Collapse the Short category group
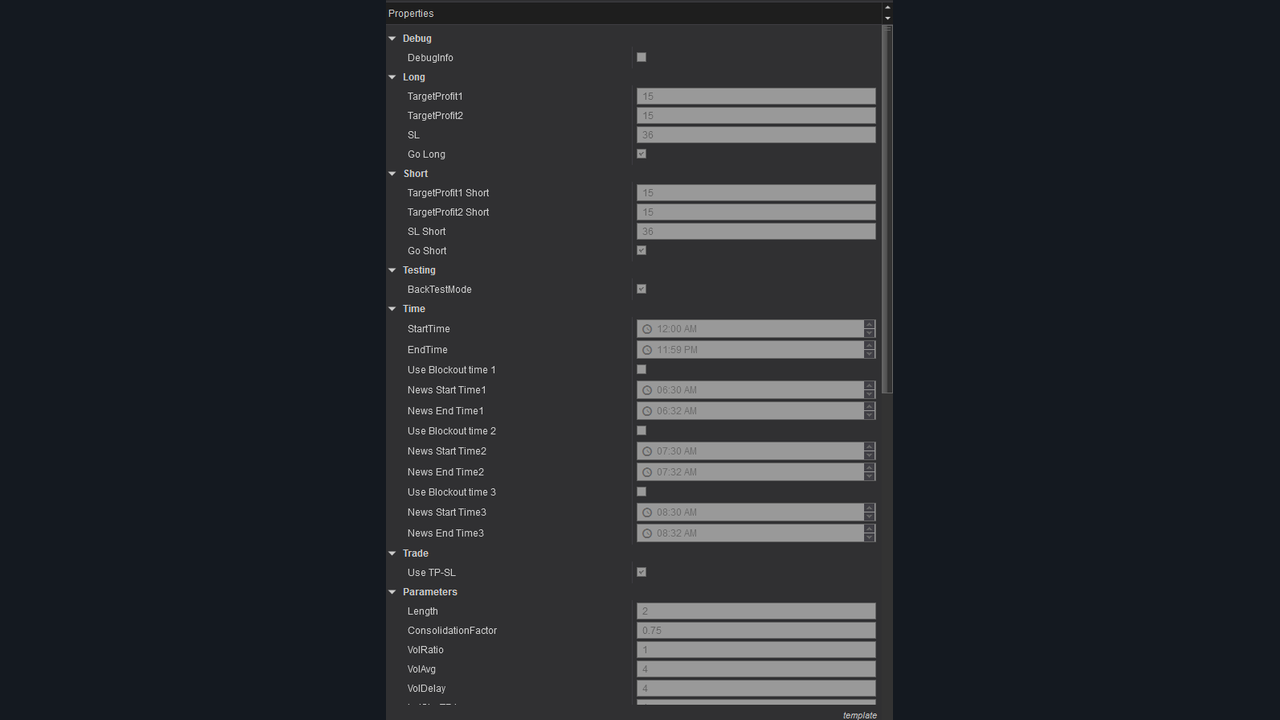1280x720 pixels. click(392, 174)
